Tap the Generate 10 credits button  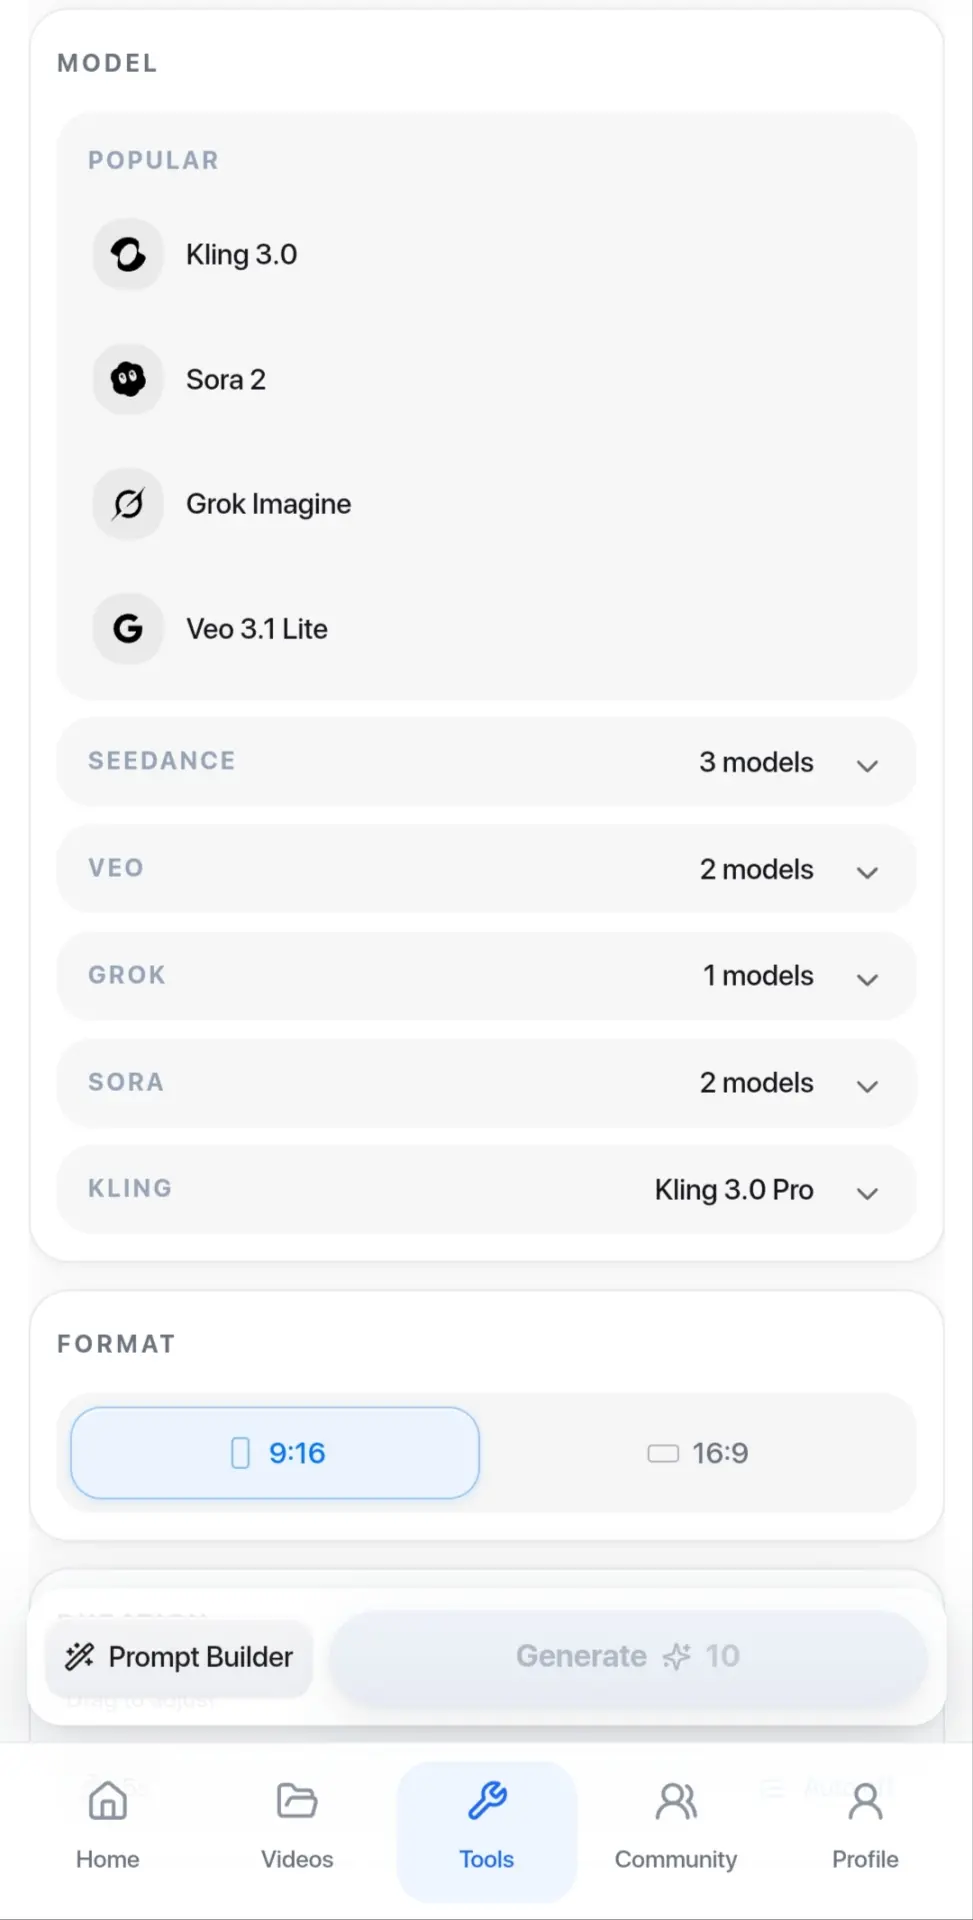coord(628,1656)
